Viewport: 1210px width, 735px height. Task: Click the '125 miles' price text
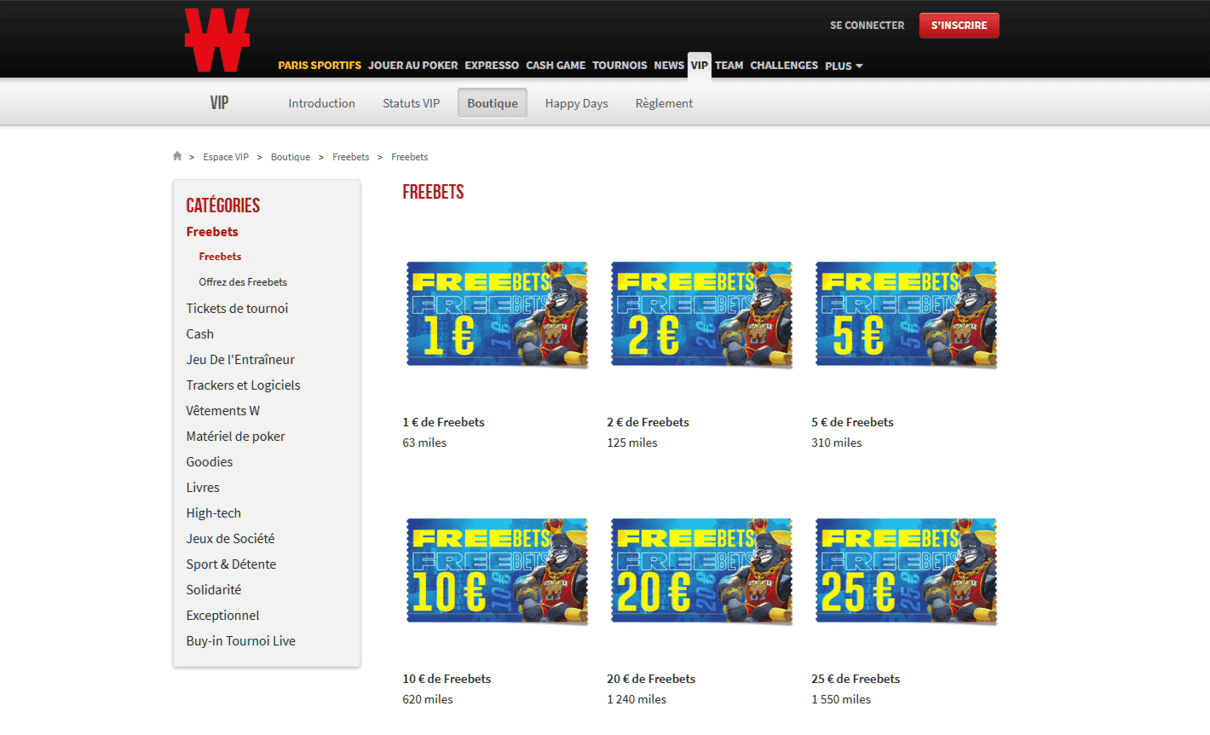tap(632, 443)
